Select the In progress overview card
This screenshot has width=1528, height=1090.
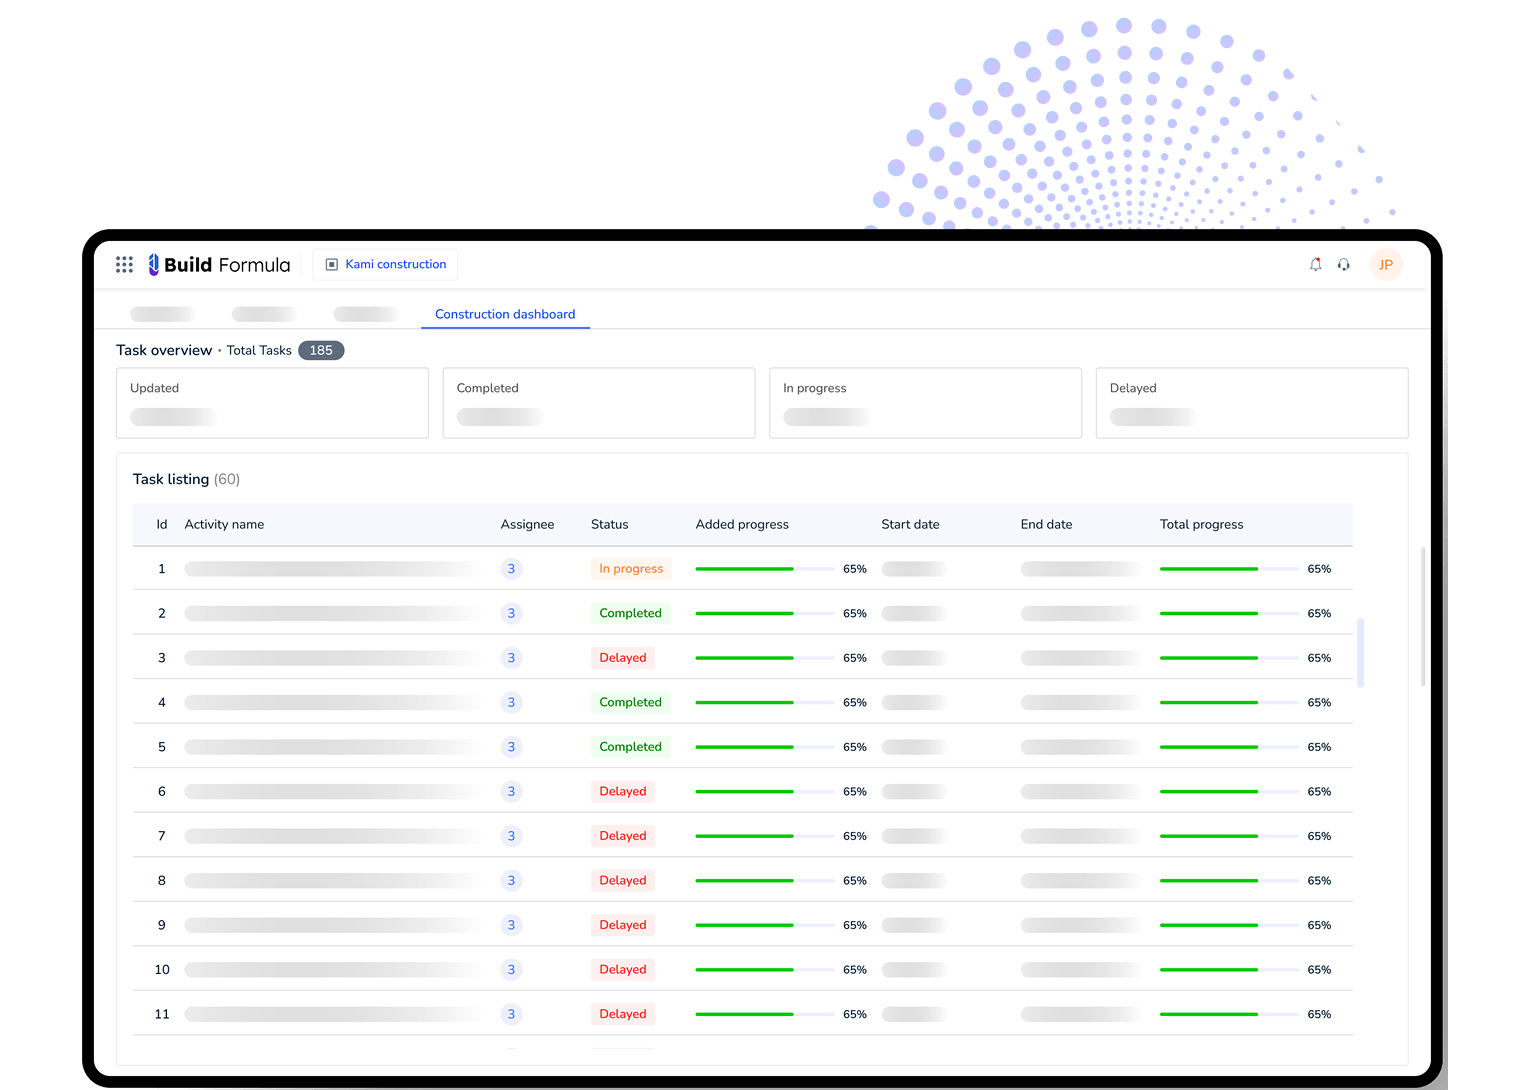[x=925, y=402]
